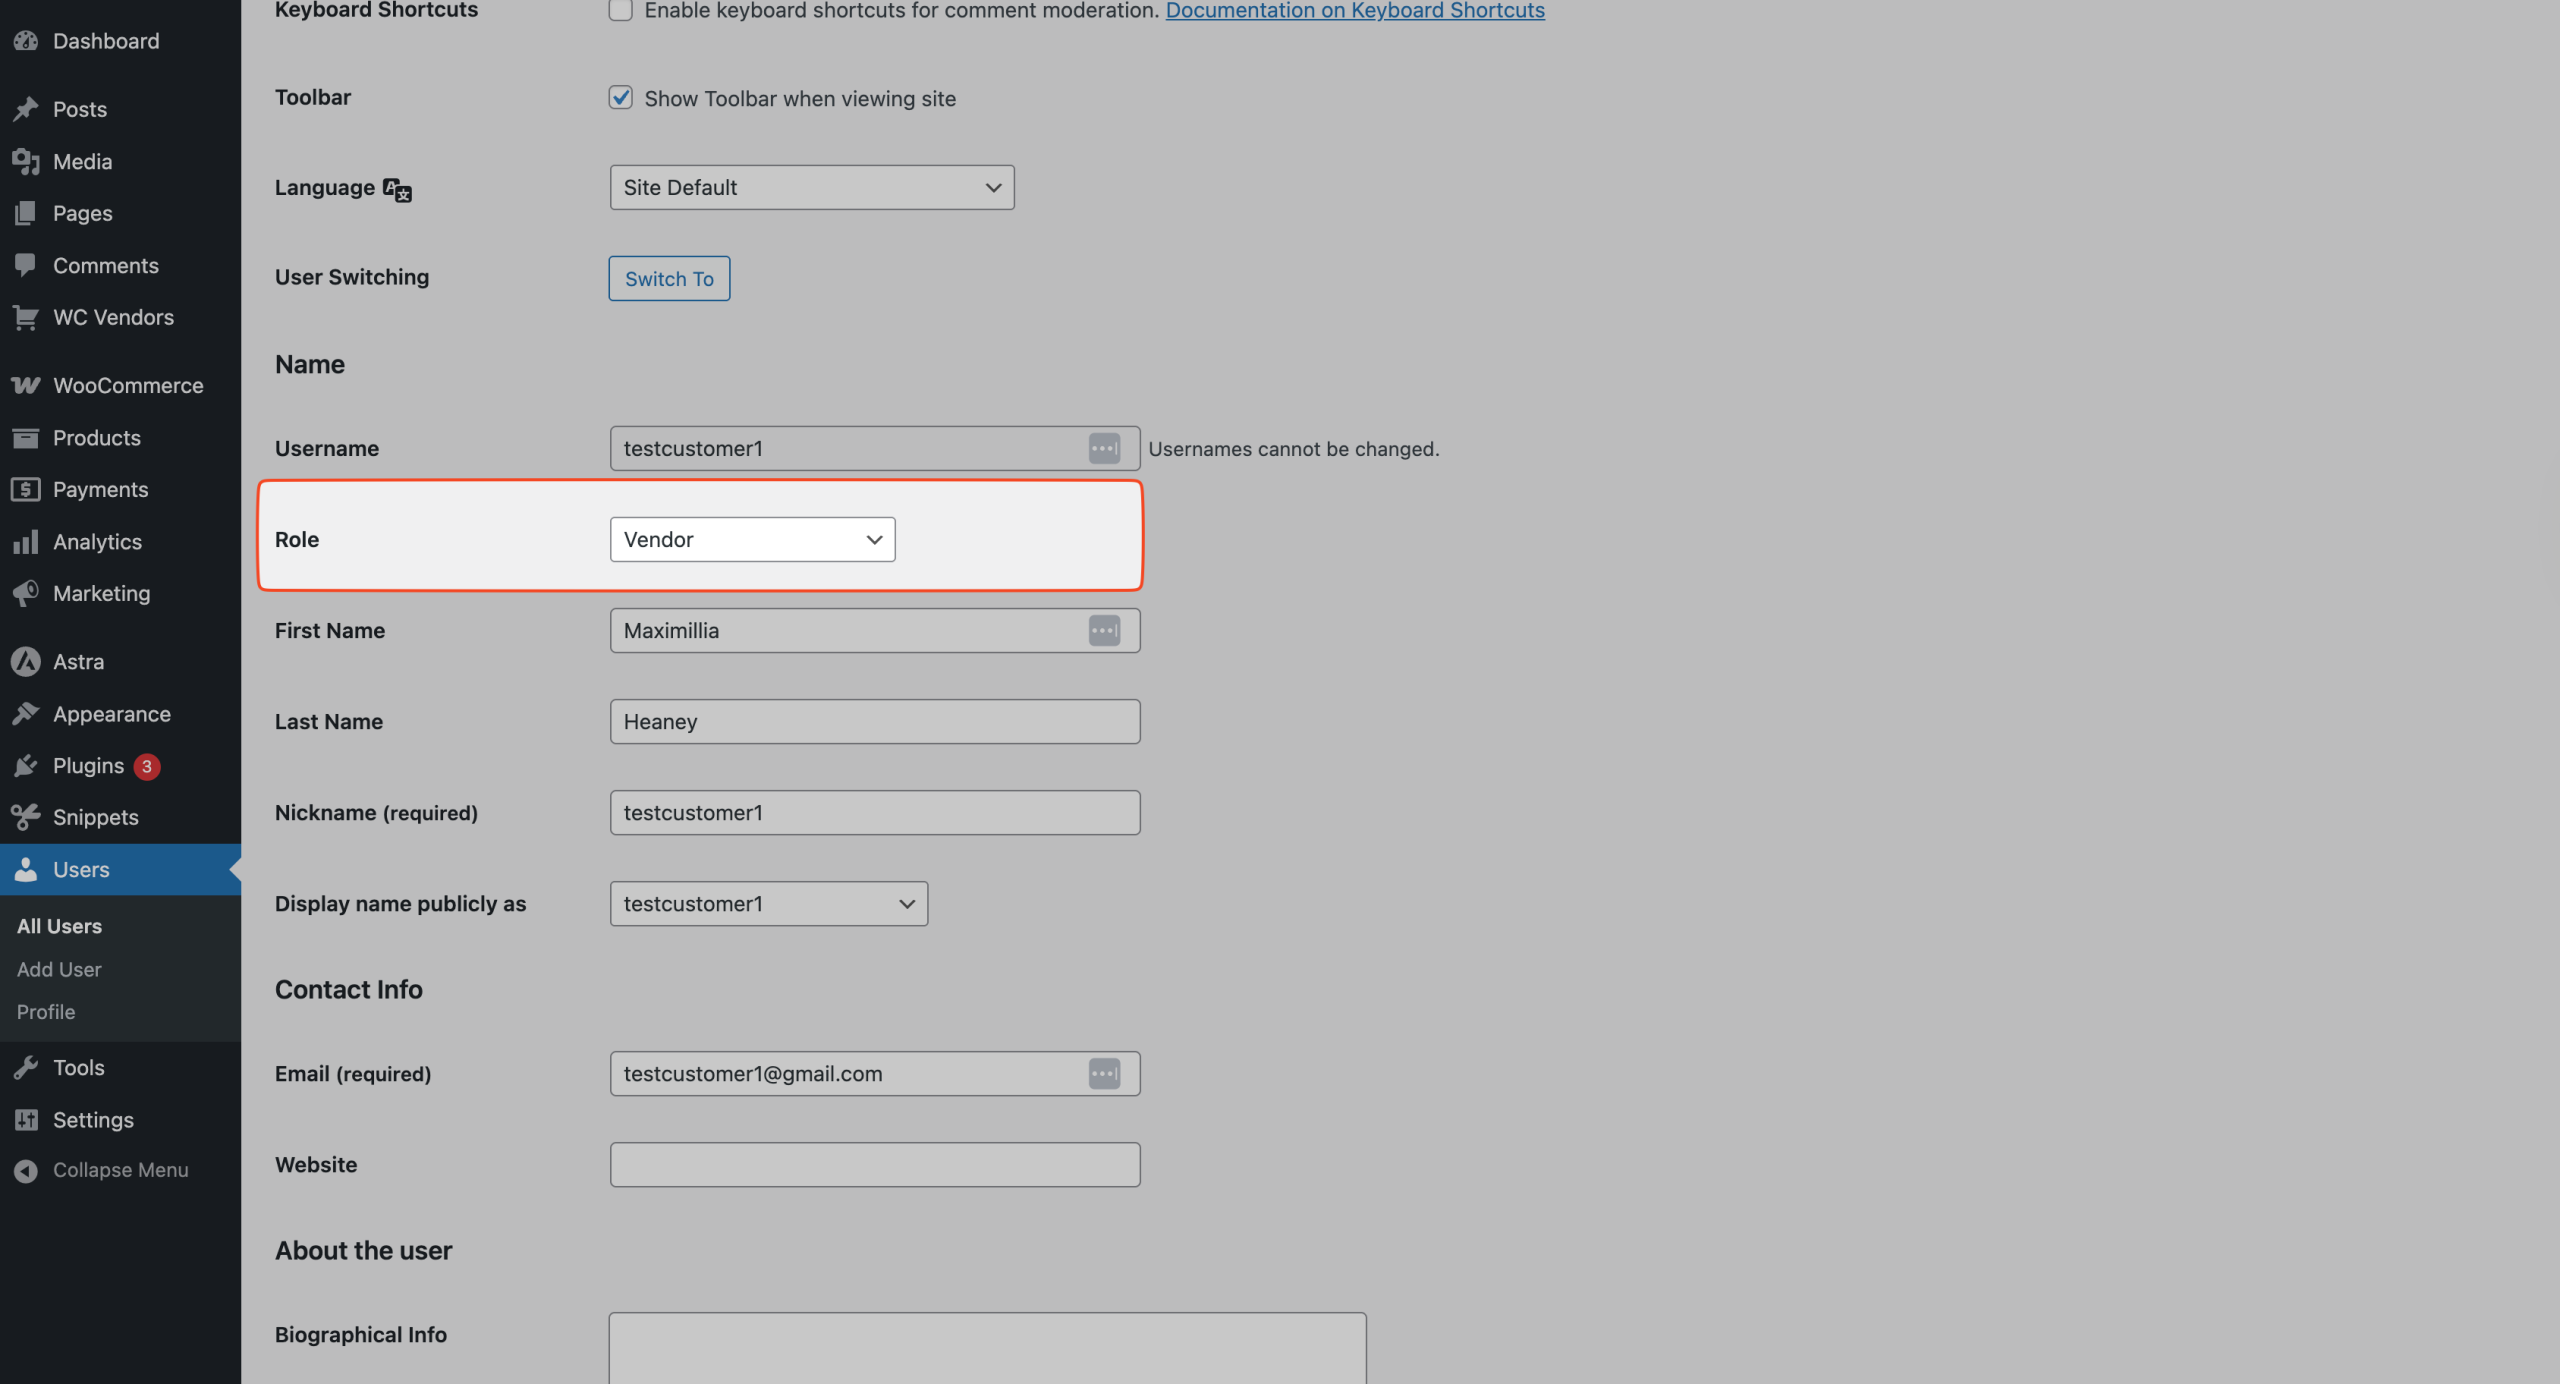Open the Tools menu item
The image size is (2560, 1384).
point(120,1067)
